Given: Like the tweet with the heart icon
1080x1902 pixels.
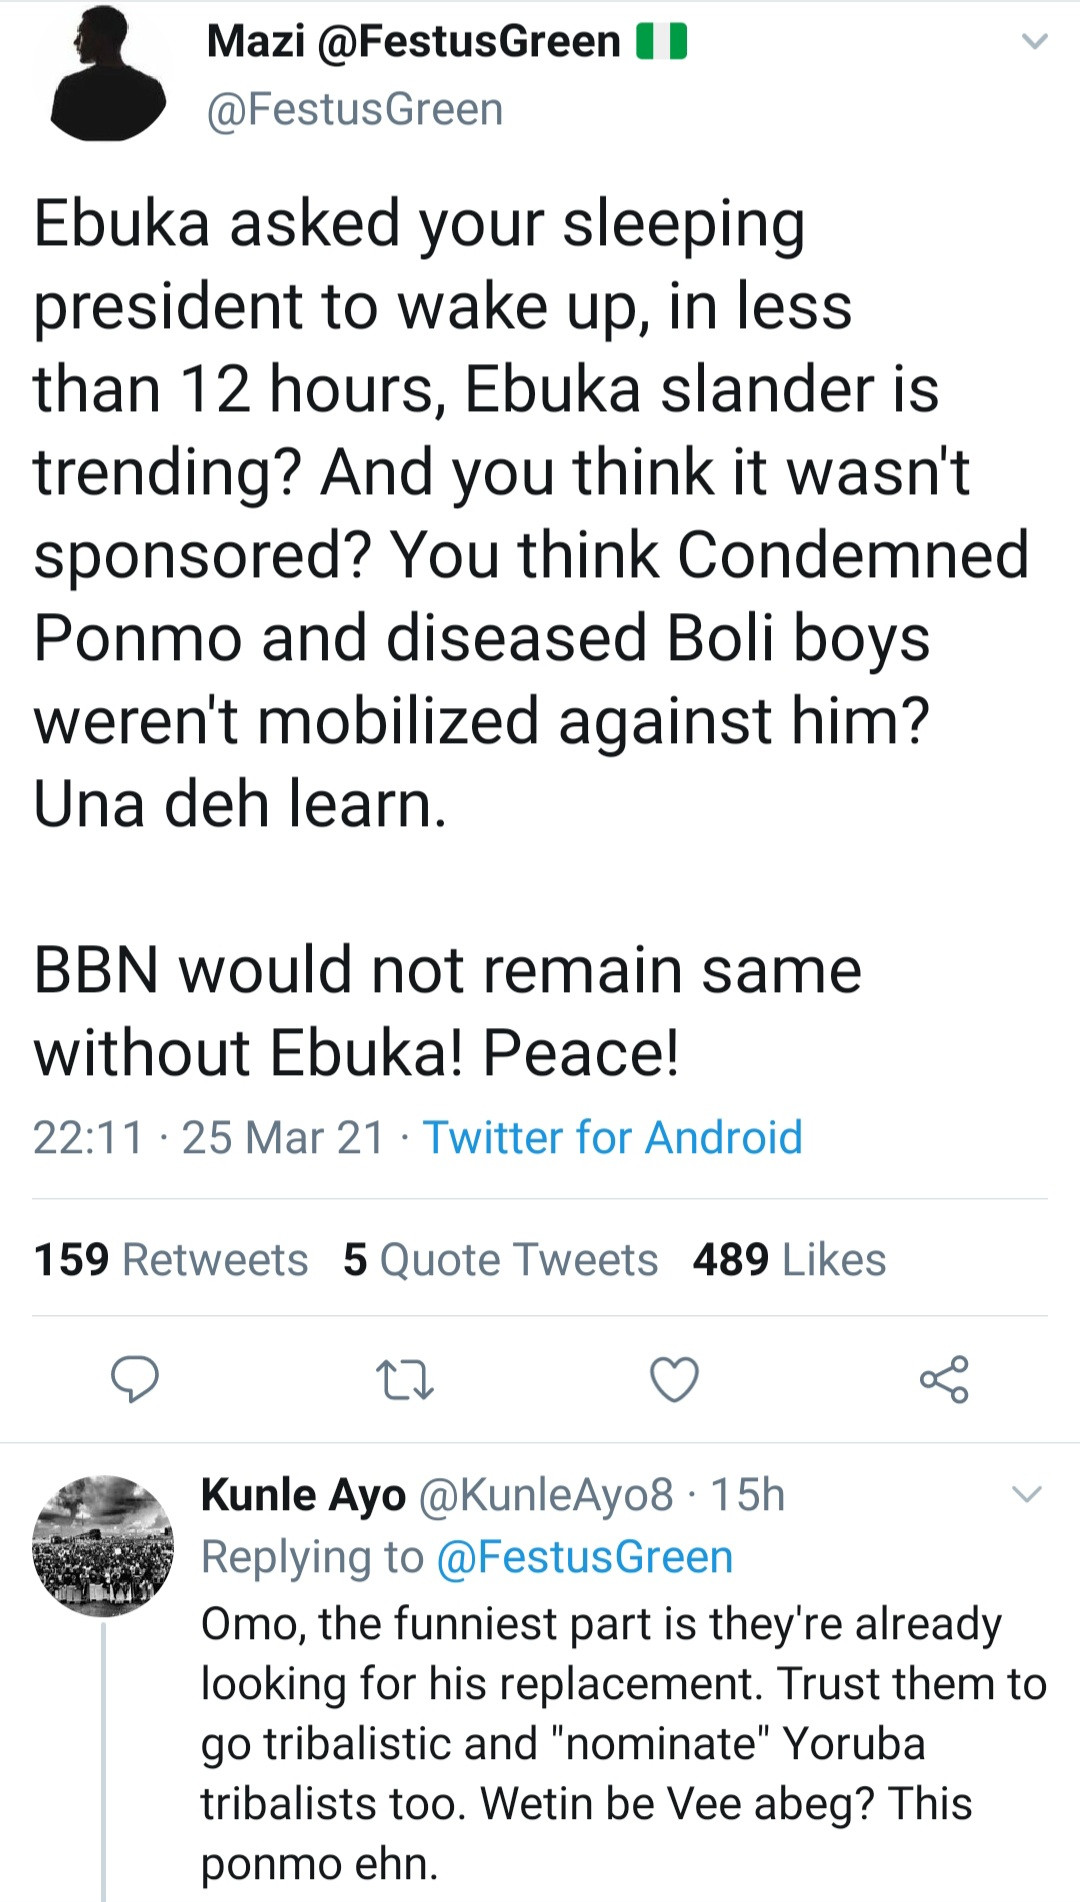Looking at the screenshot, I should click(674, 1380).
